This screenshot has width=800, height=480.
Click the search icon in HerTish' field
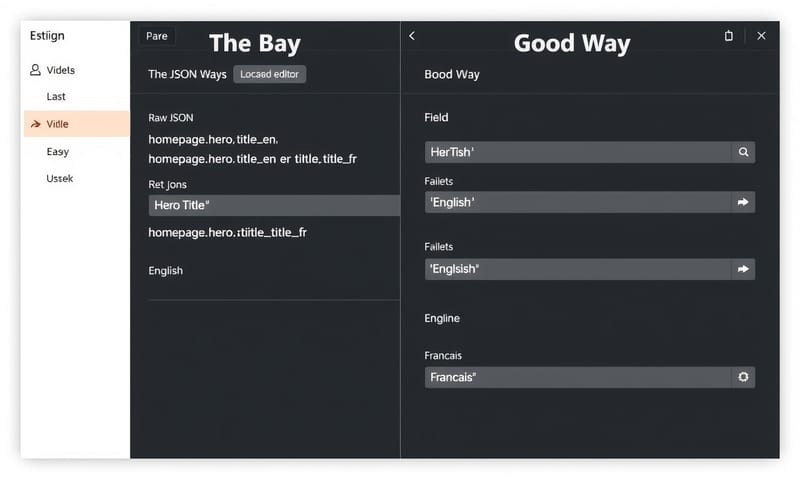[743, 152]
